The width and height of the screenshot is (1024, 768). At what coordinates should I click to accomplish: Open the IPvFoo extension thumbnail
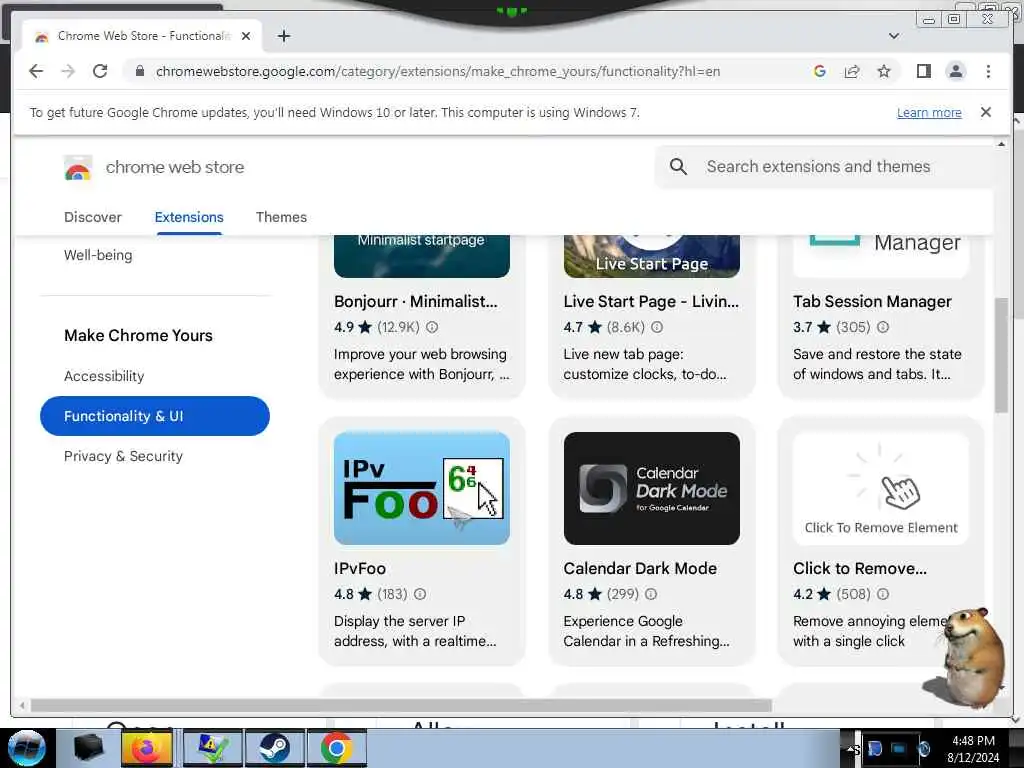422,488
